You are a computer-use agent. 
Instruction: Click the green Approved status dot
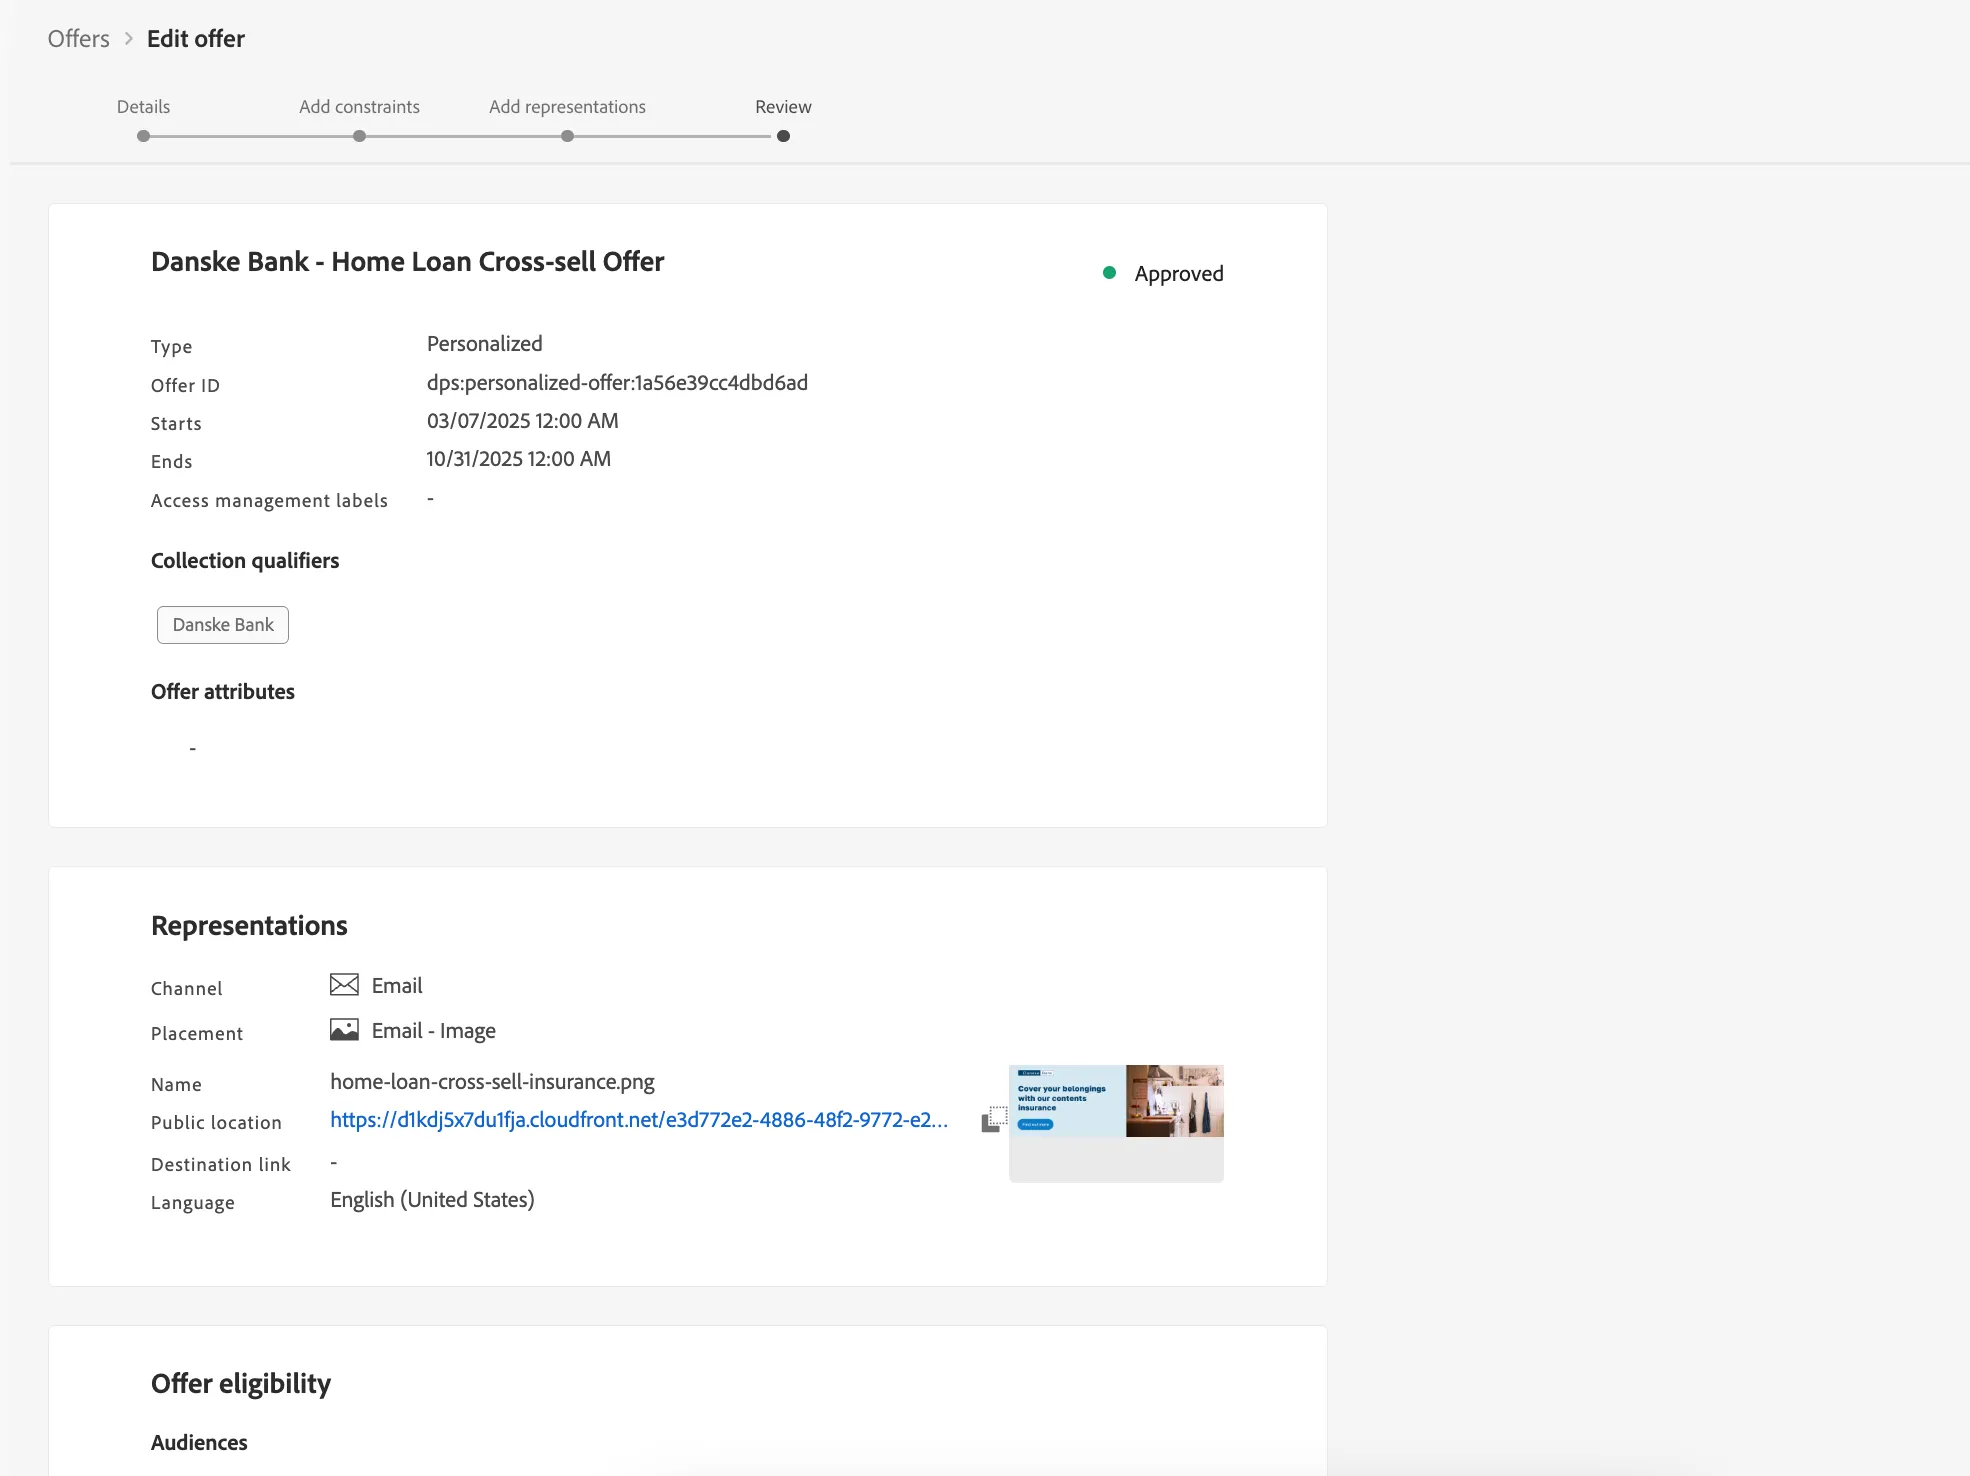click(1109, 273)
